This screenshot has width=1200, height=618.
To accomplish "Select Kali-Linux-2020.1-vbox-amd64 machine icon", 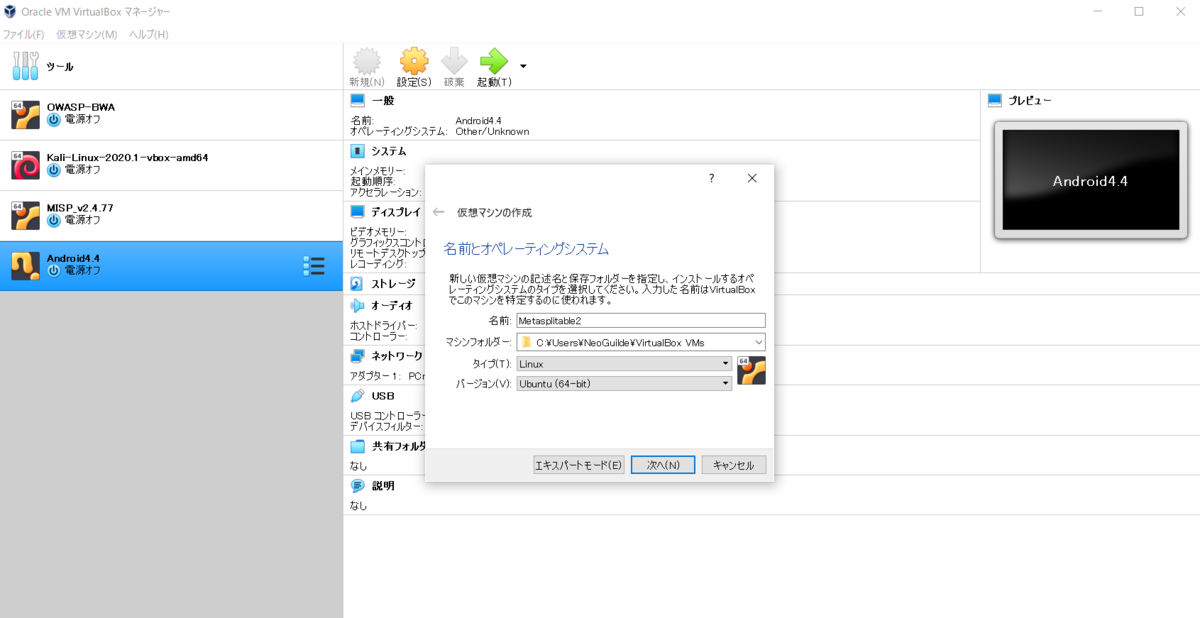I will click(x=25, y=165).
